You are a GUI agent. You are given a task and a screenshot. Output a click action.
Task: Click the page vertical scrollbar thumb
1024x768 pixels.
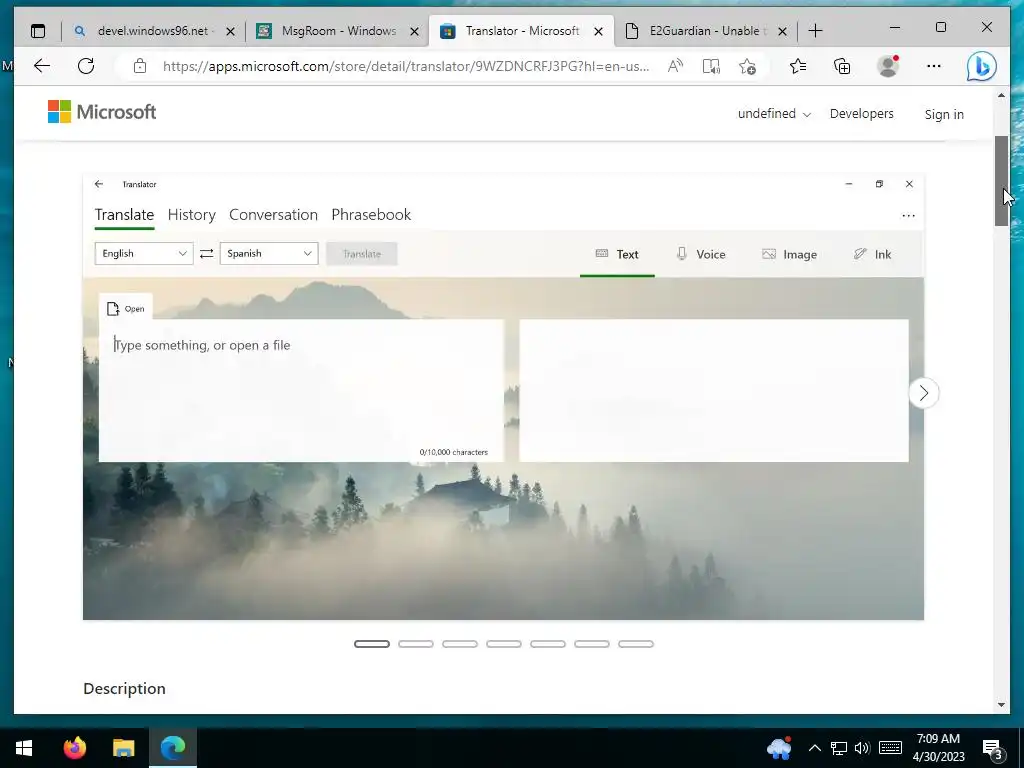pyautogui.click(x=1002, y=181)
